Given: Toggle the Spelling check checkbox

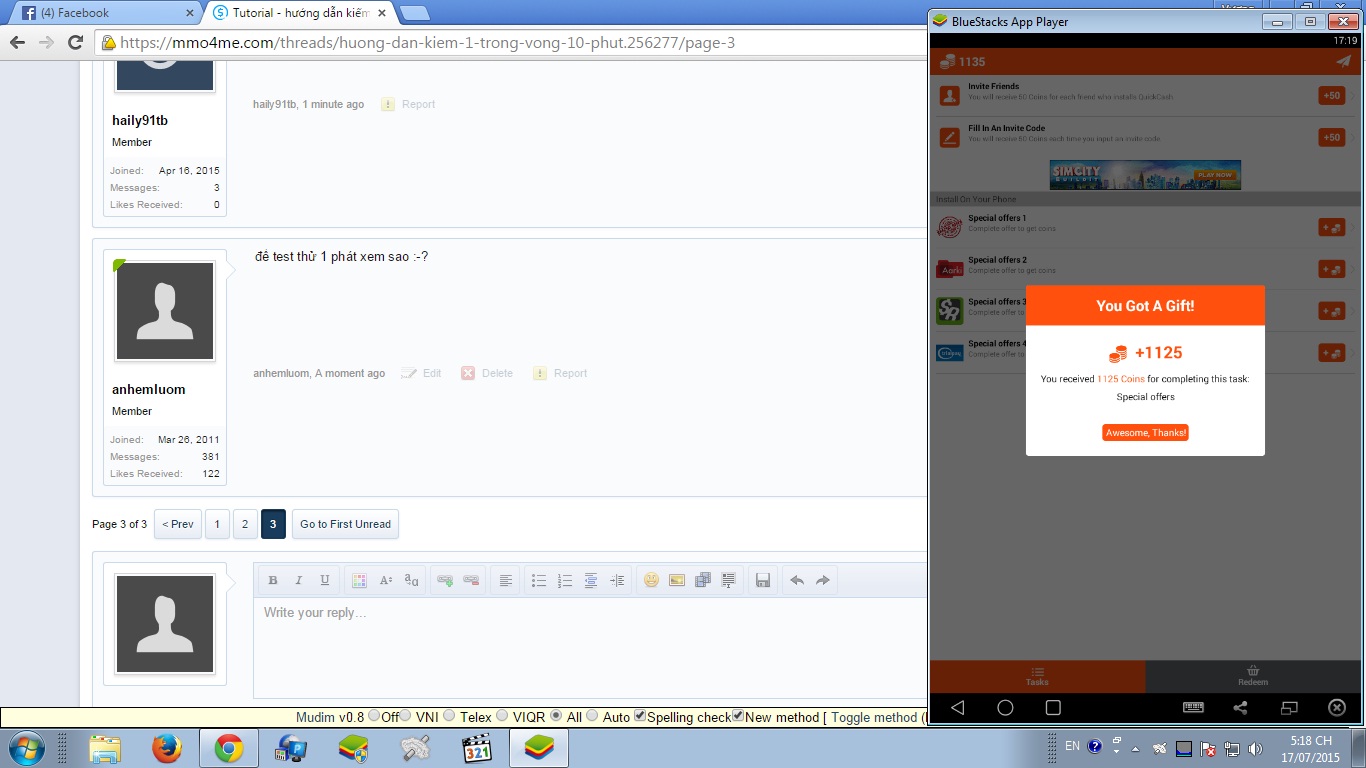Looking at the screenshot, I should pyautogui.click(x=640, y=716).
